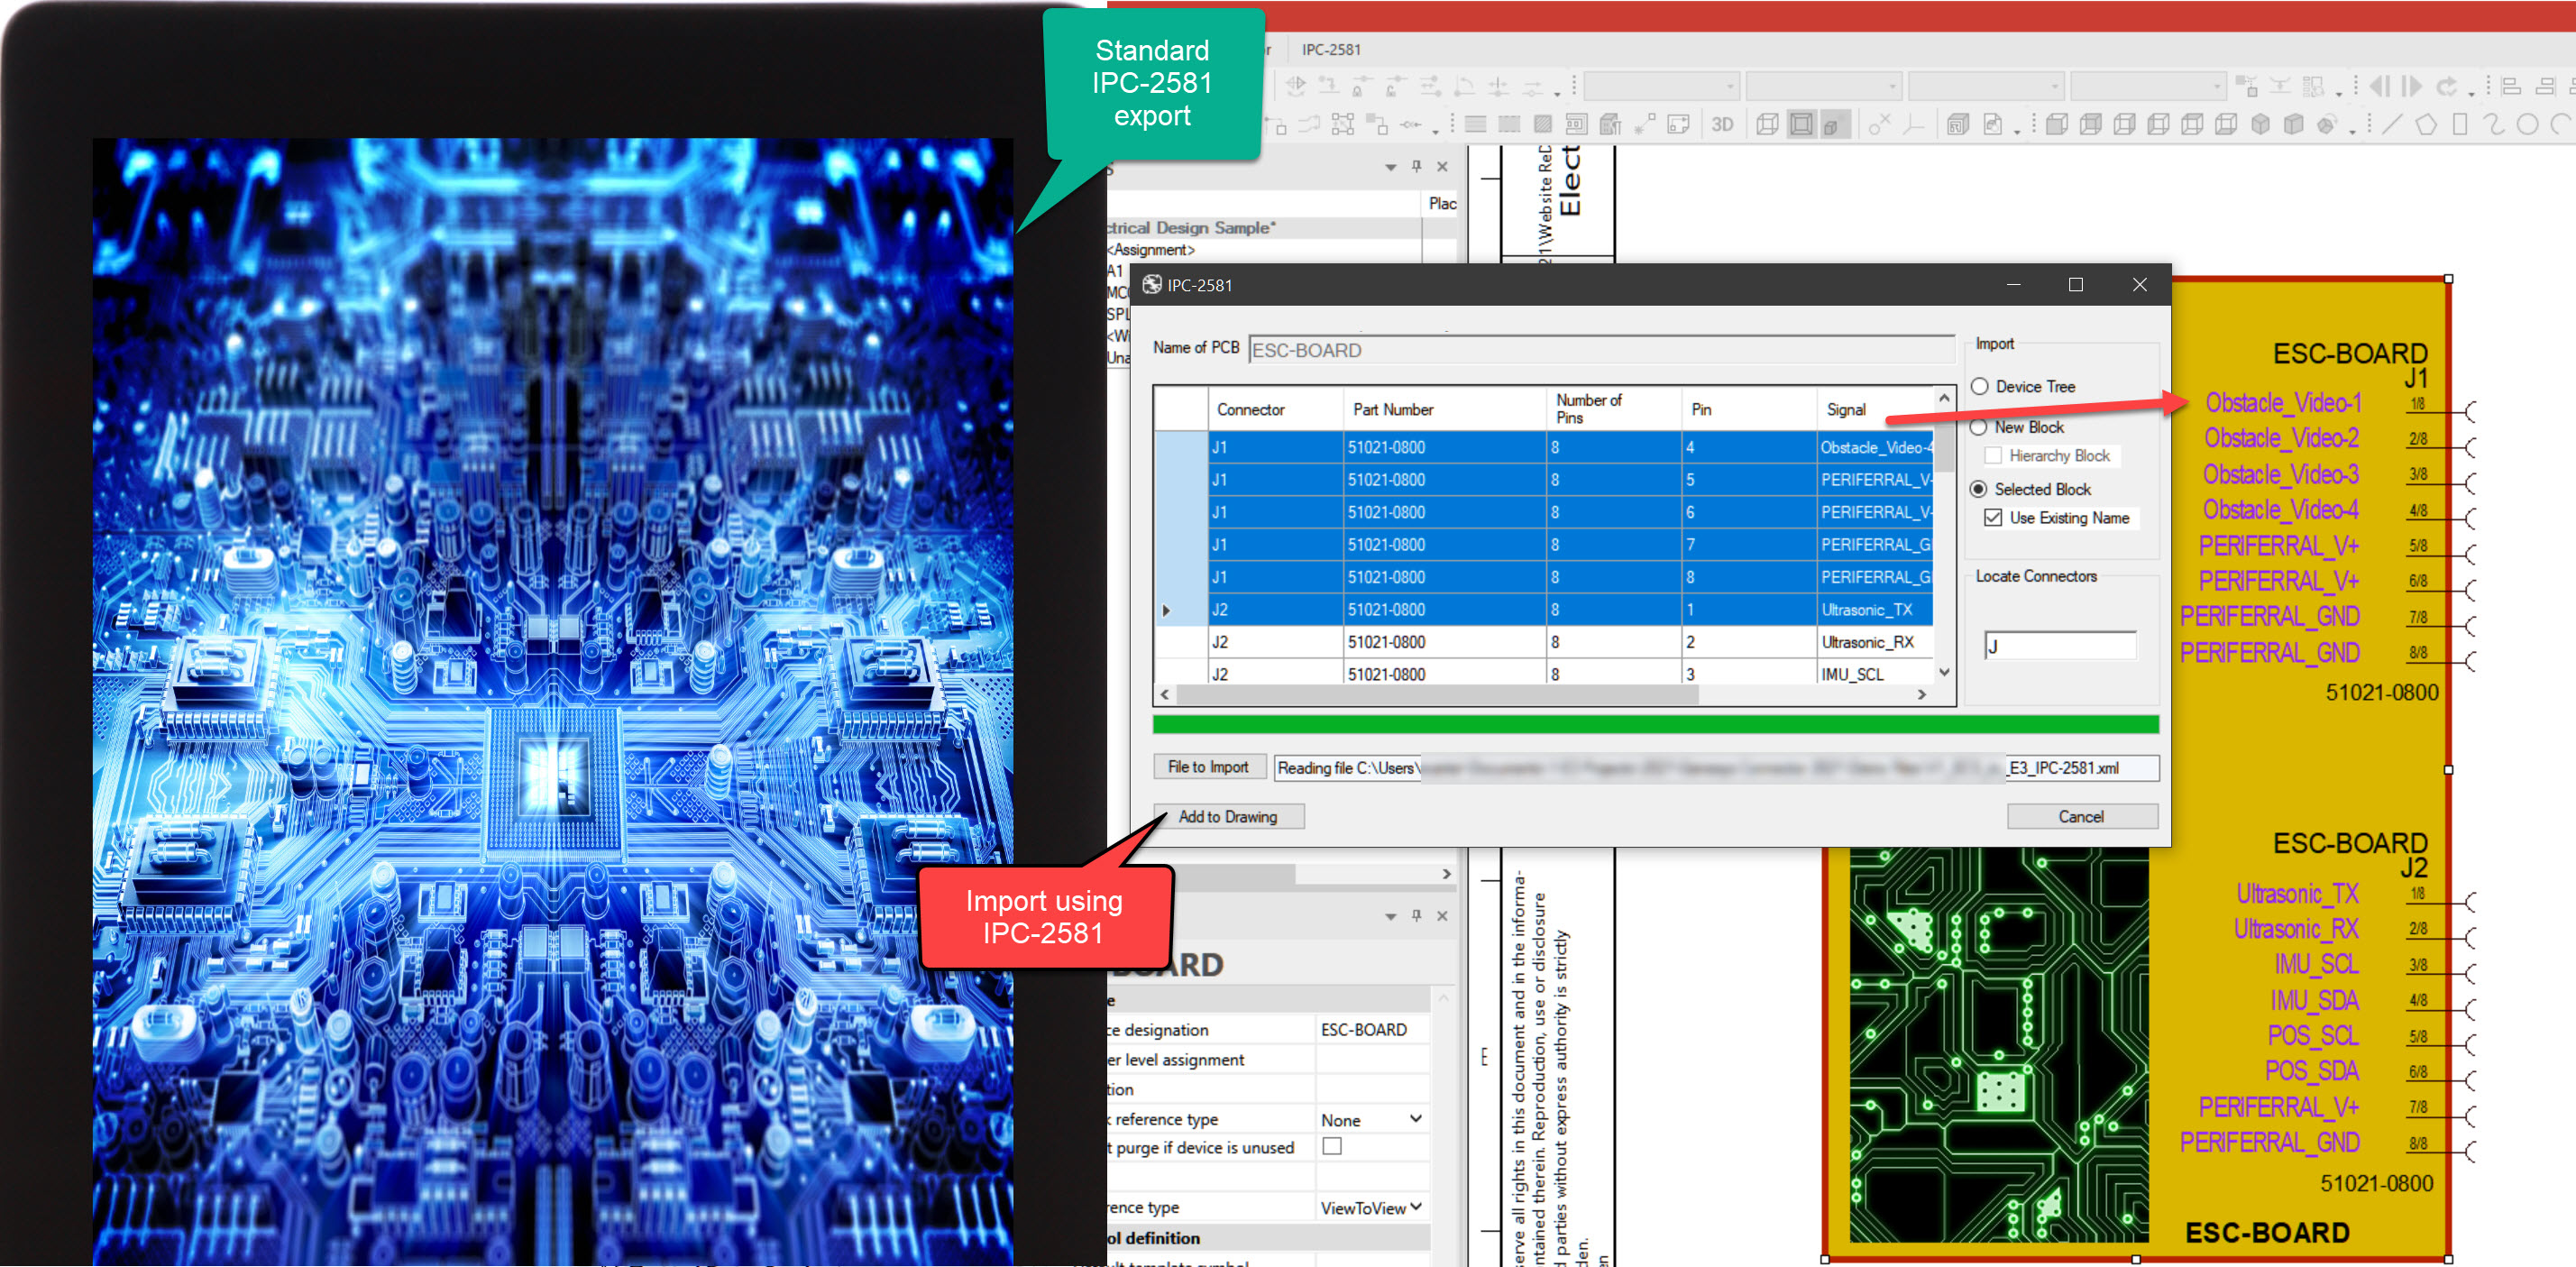Click the Locate Connectors text field

click(2060, 646)
